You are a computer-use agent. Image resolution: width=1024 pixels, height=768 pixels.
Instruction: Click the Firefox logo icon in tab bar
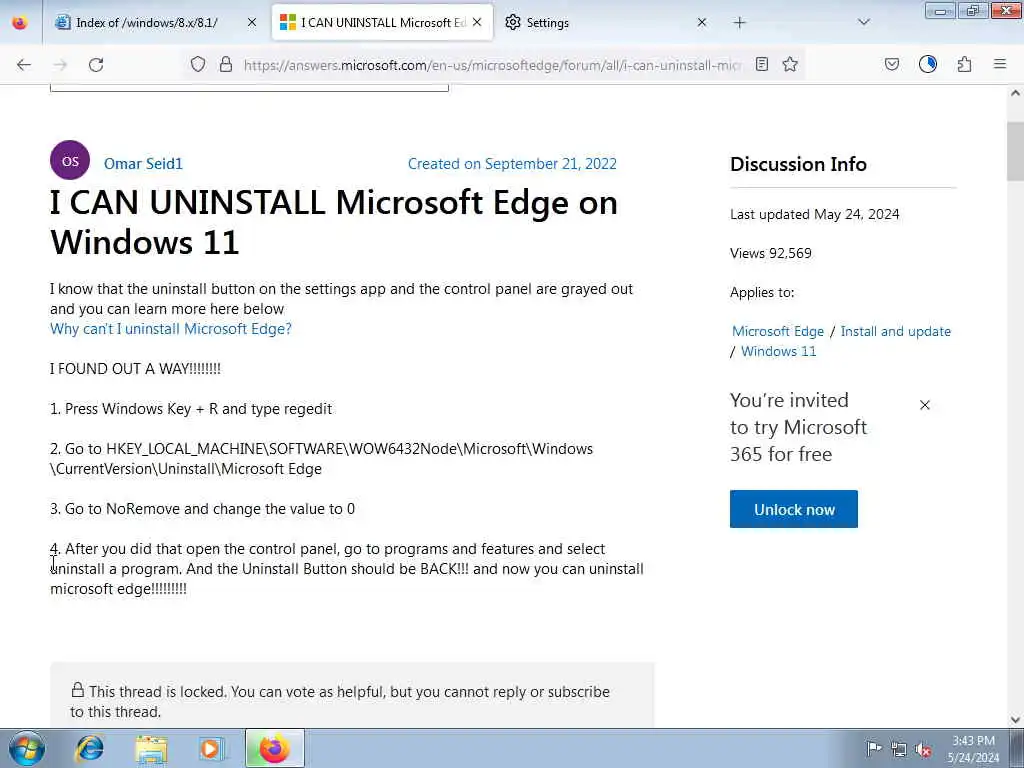pyautogui.click(x=20, y=23)
